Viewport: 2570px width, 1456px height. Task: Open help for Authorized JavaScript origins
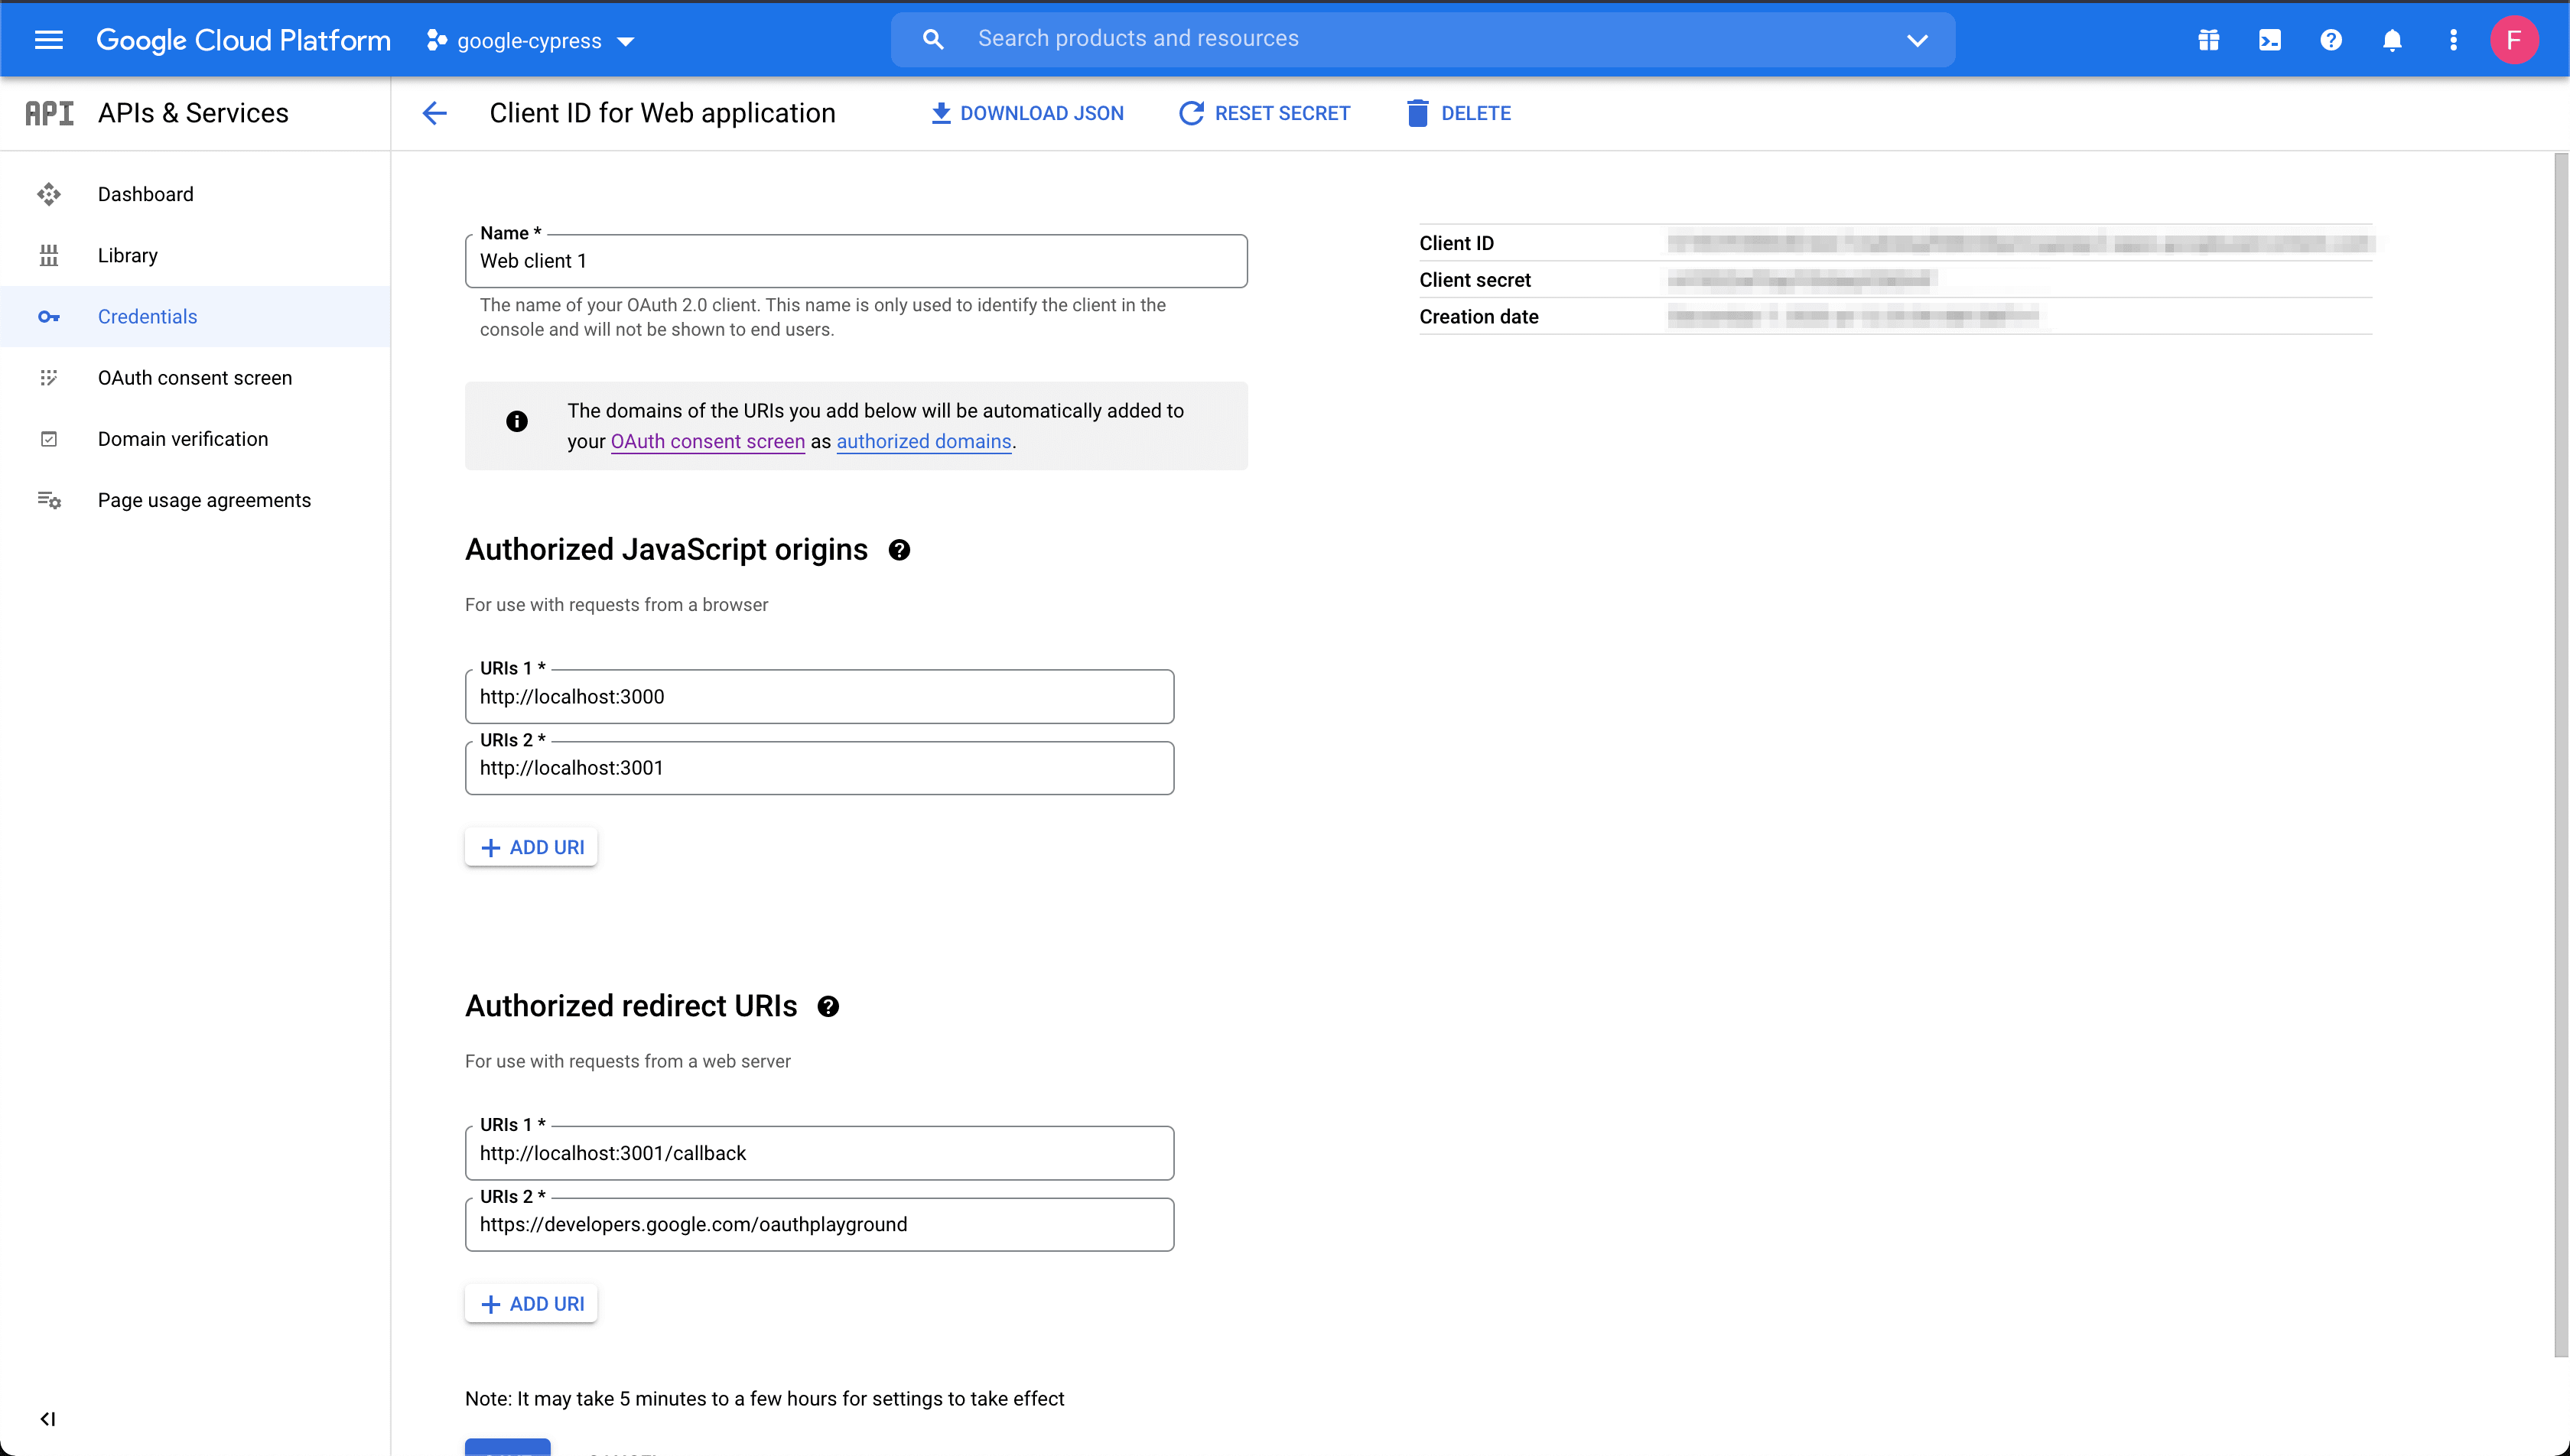pyautogui.click(x=899, y=550)
